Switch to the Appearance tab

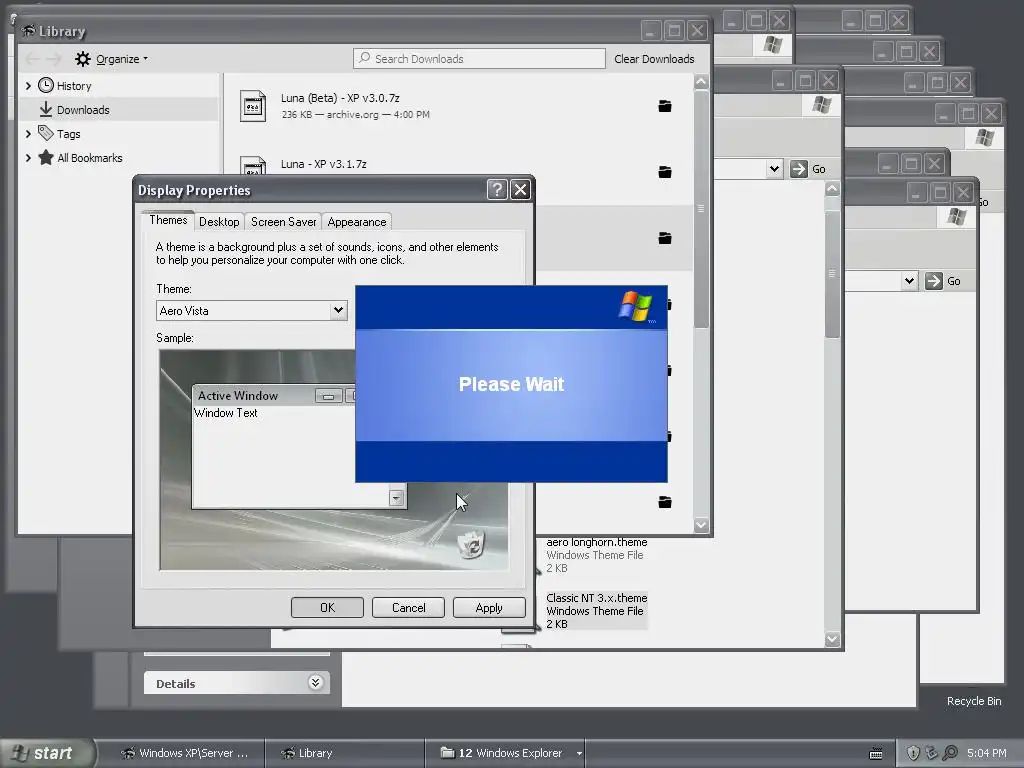click(x=357, y=221)
